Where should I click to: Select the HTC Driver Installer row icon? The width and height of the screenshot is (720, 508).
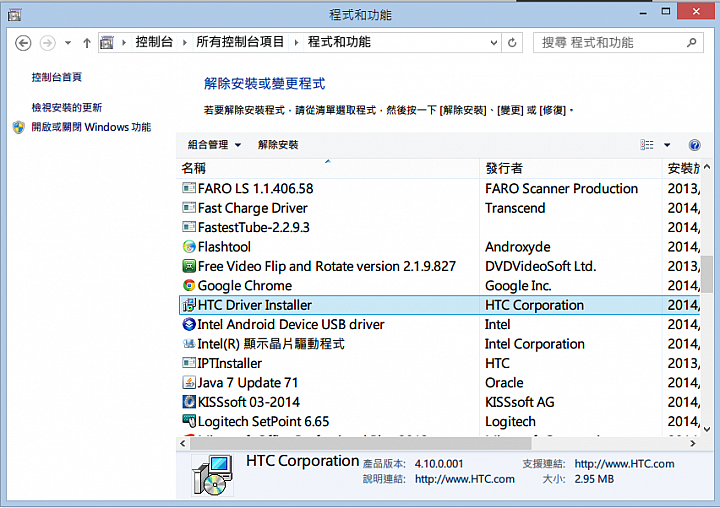pos(189,305)
